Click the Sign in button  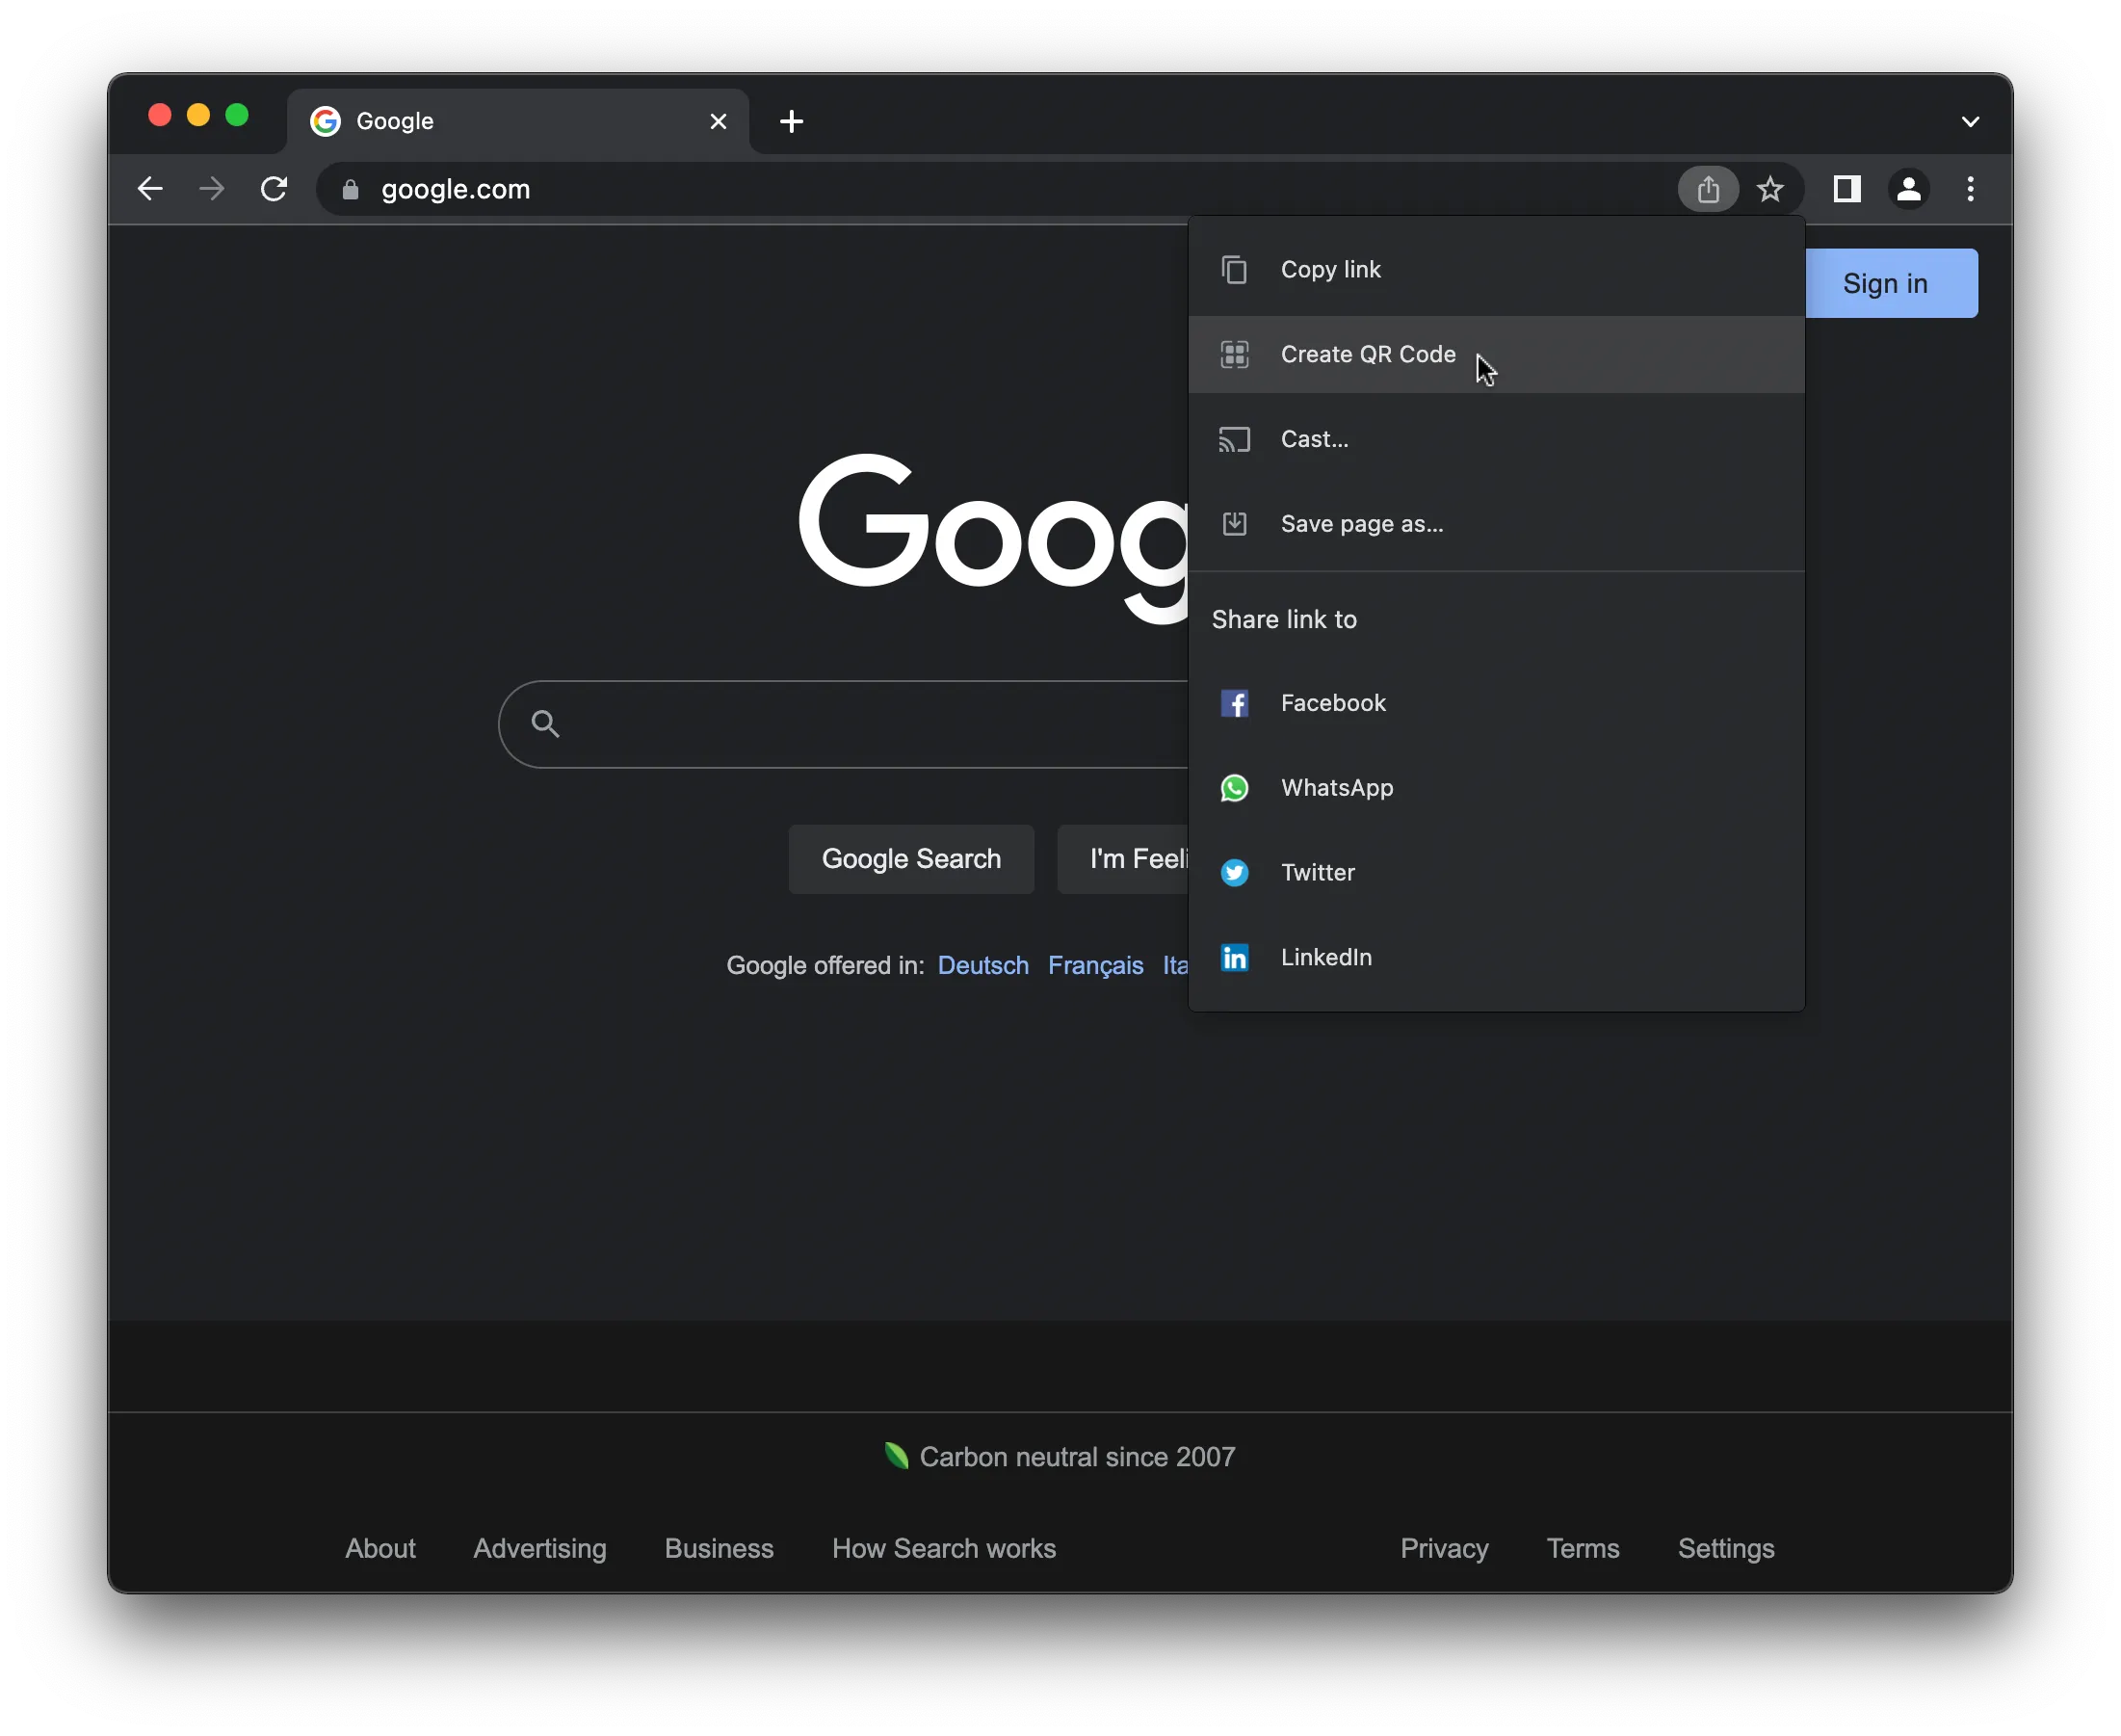tap(1890, 283)
